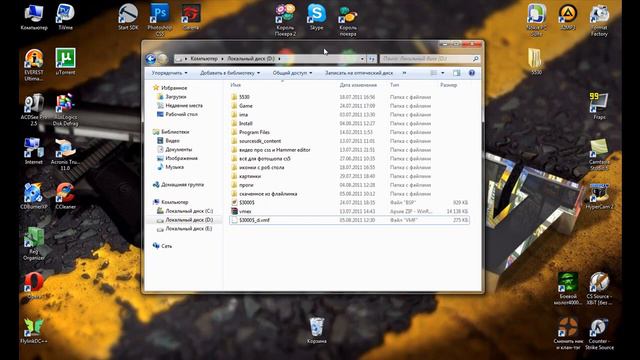Click the arrow after Компьютер in address bar
This screenshot has width=640, height=360.
[222, 59]
